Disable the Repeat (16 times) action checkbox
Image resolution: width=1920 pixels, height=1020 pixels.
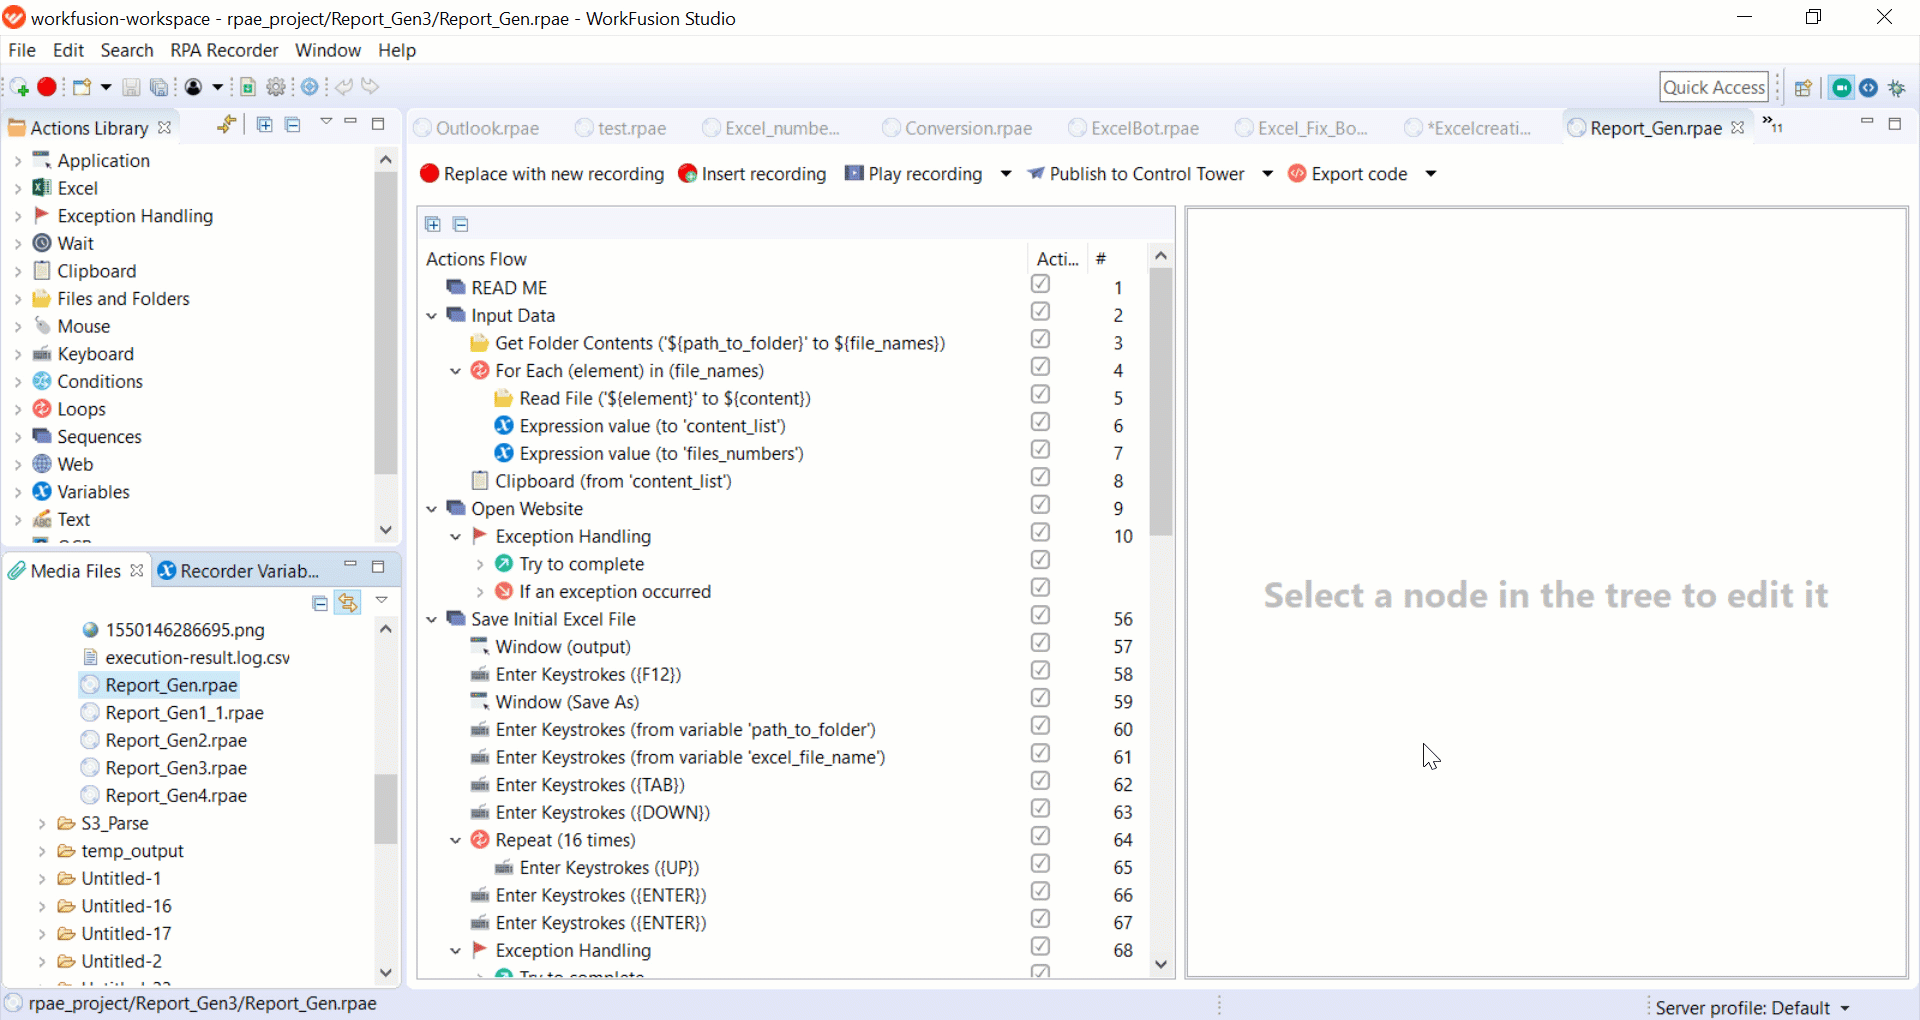coord(1041,837)
